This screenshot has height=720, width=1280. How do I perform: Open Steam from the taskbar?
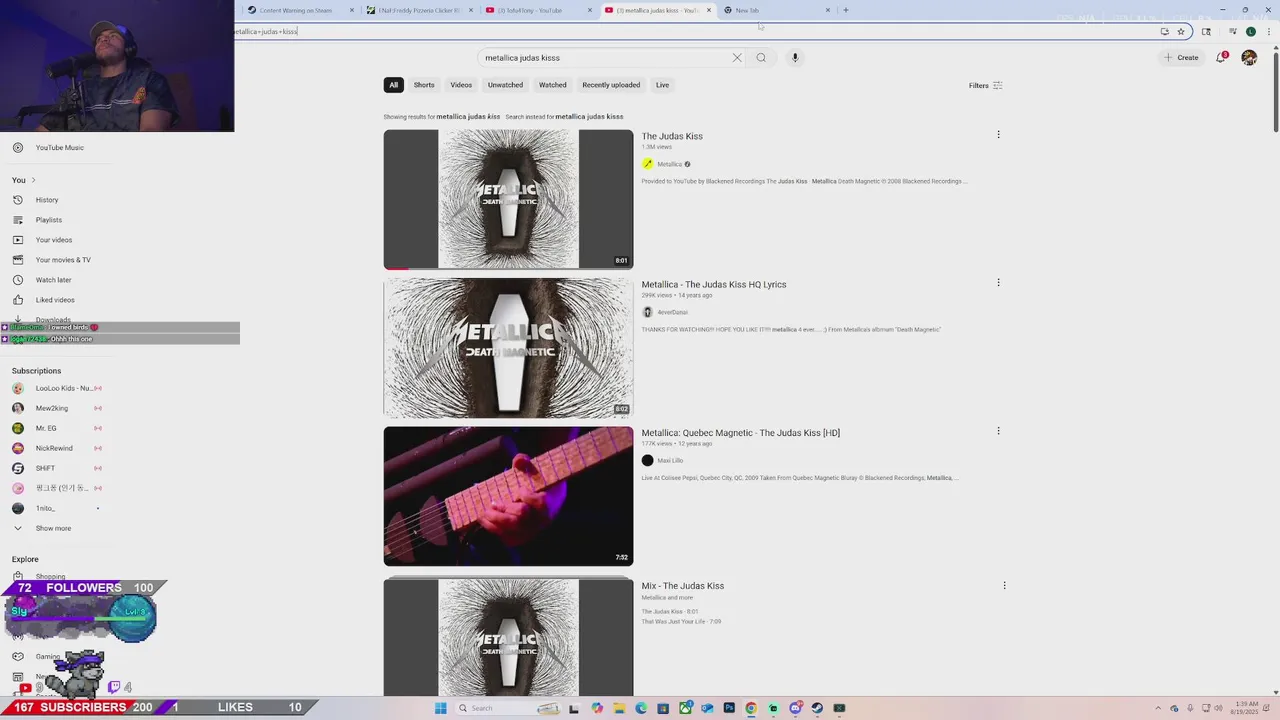coord(817,708)
